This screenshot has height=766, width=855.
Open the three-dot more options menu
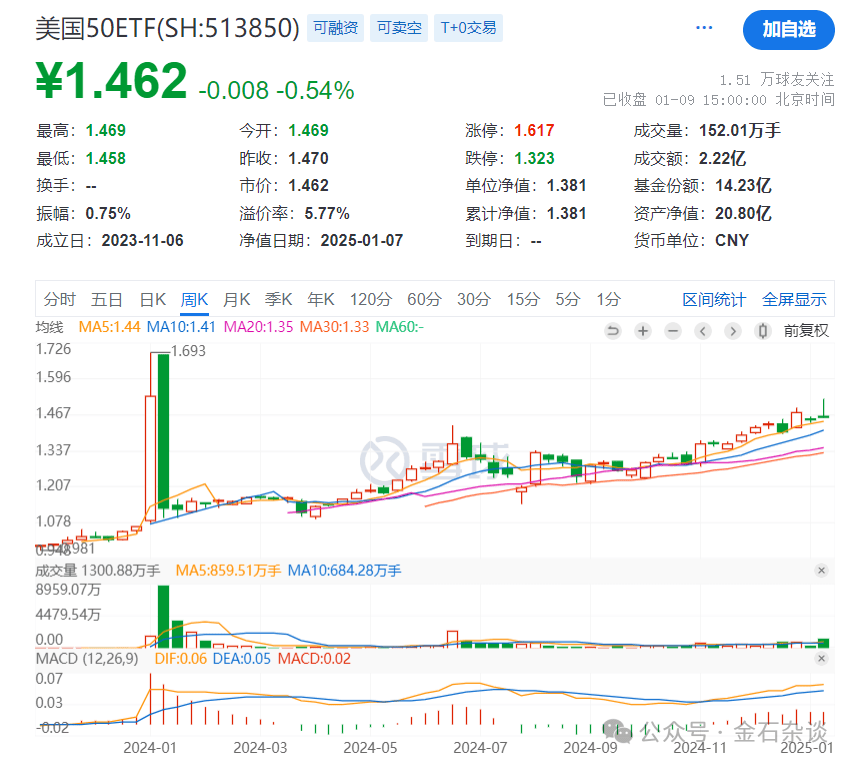704,28
